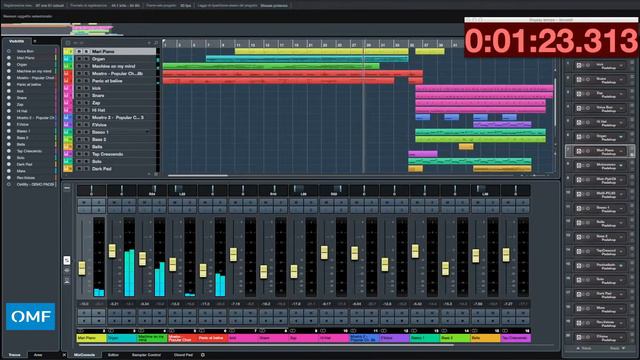Click Organ channel name label in mixer
This screenshot has width=640, height=360.
122,338
